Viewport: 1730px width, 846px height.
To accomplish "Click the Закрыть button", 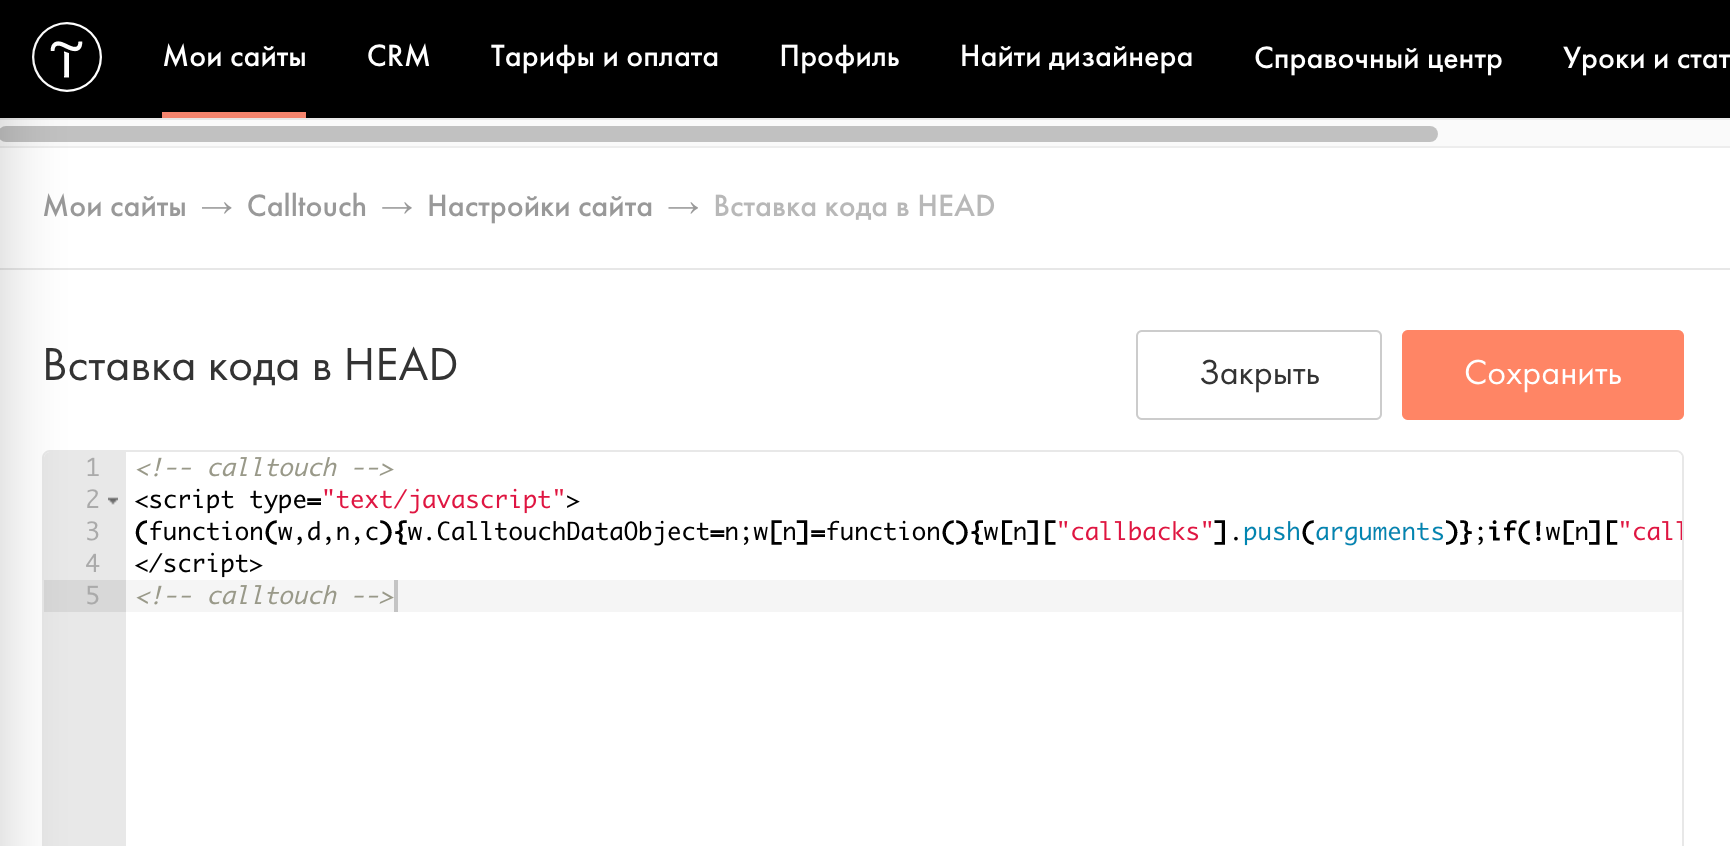I will pos(1259,375).
